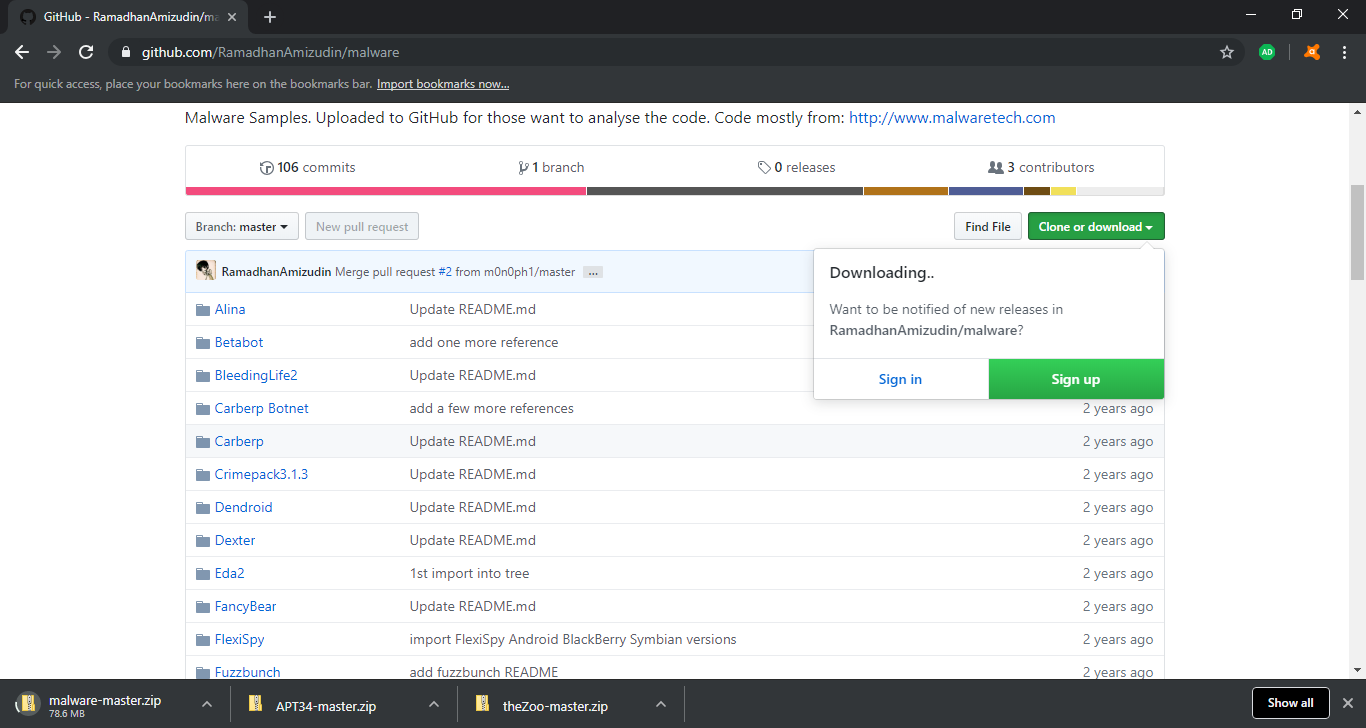The image size is (1366, 728).
Task: Click the Dendroid folder icon
Action: click(x=203, y=508)
